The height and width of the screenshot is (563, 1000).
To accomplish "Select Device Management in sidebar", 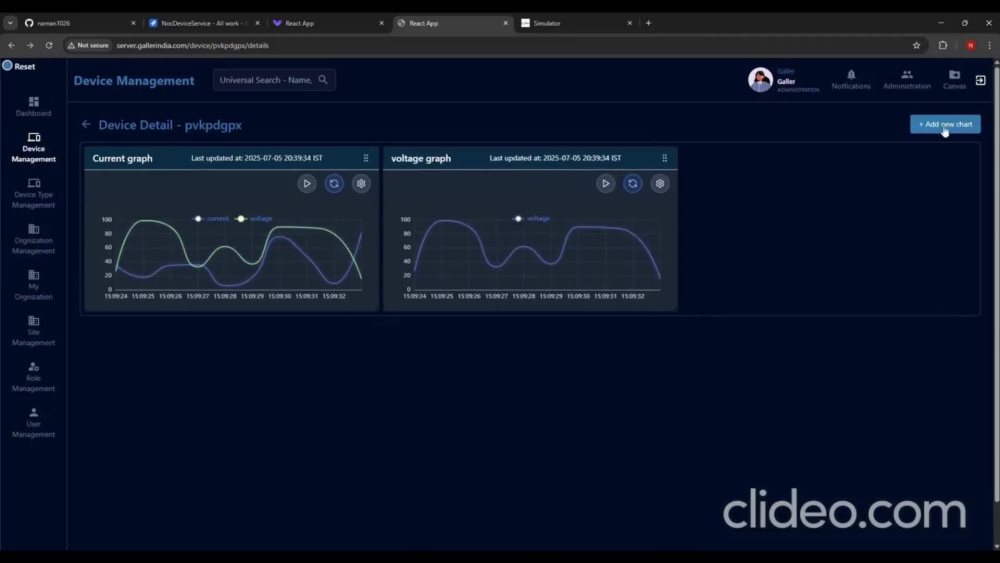I will [x=33, y=147].
